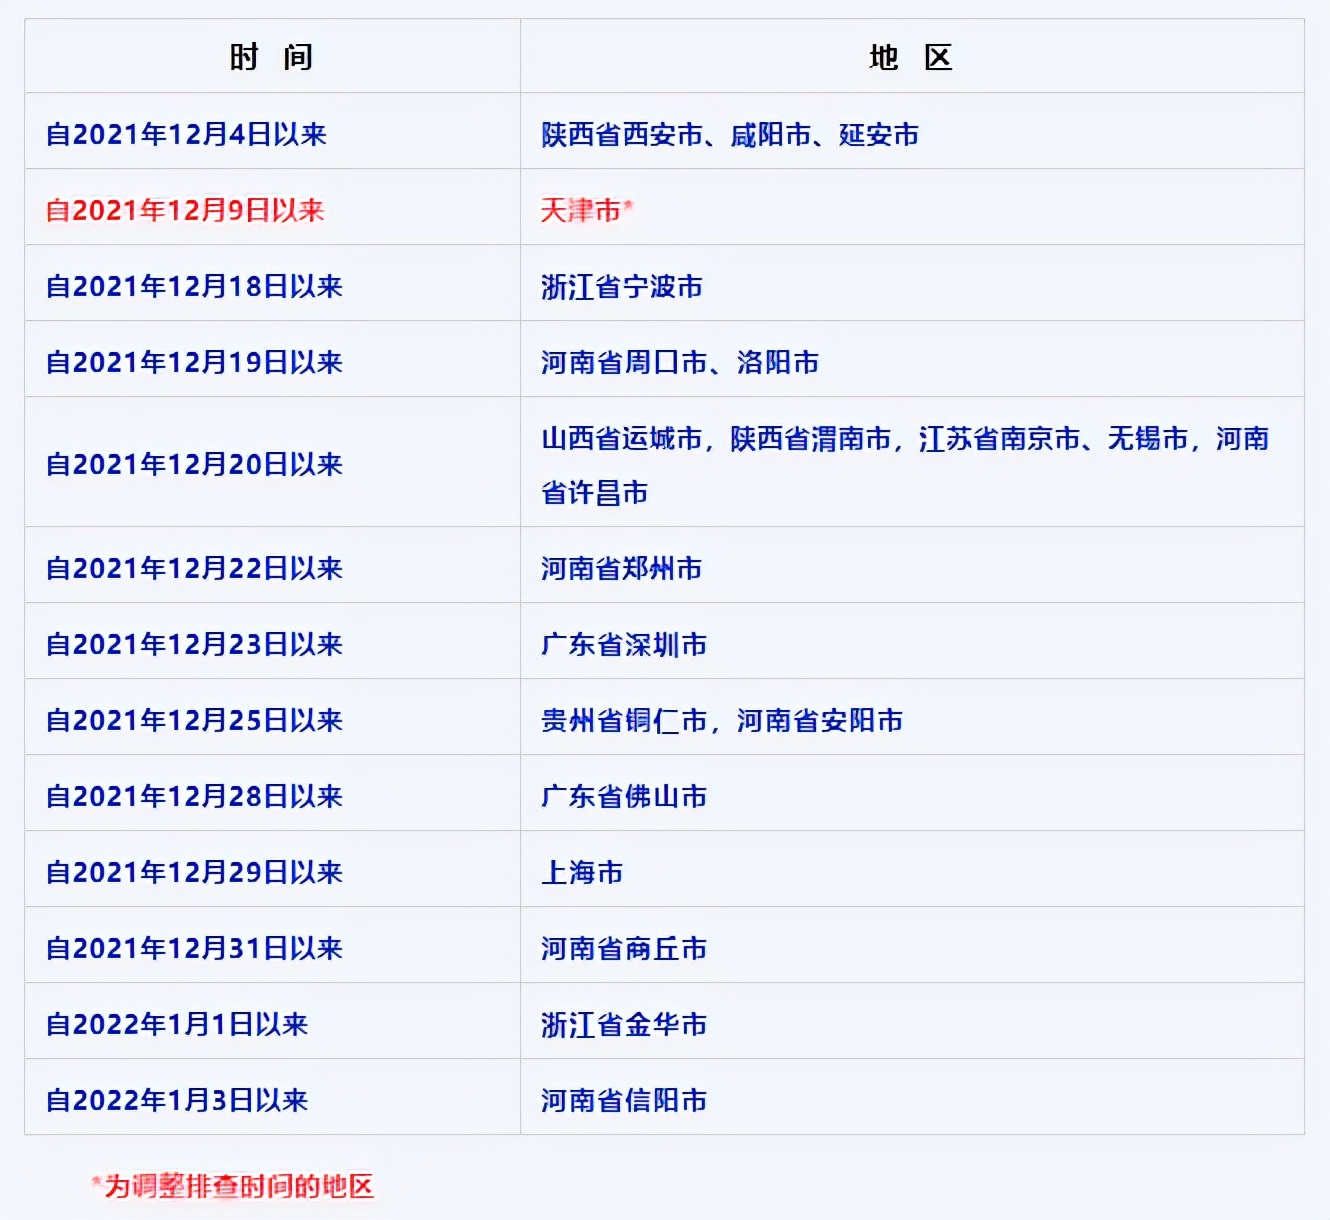The width and height of the screenshot is (1330, 1220).
Task: Click the 河南省商丘市 cell
Action: (x=622, y=948)
